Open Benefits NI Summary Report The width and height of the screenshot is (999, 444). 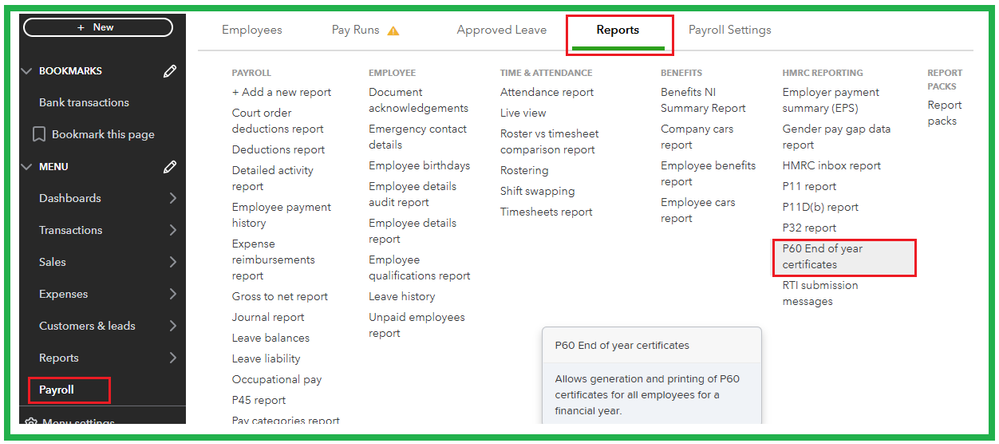tap(703, 101)
